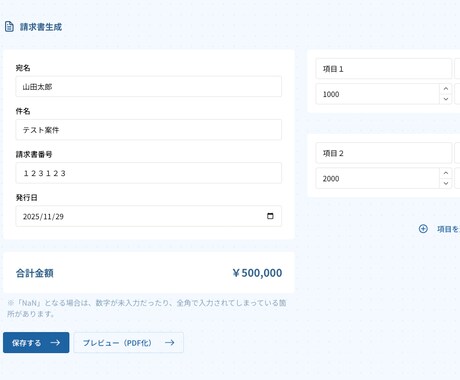
Task: Click the 合計金額 label
Action: (35, 273)
